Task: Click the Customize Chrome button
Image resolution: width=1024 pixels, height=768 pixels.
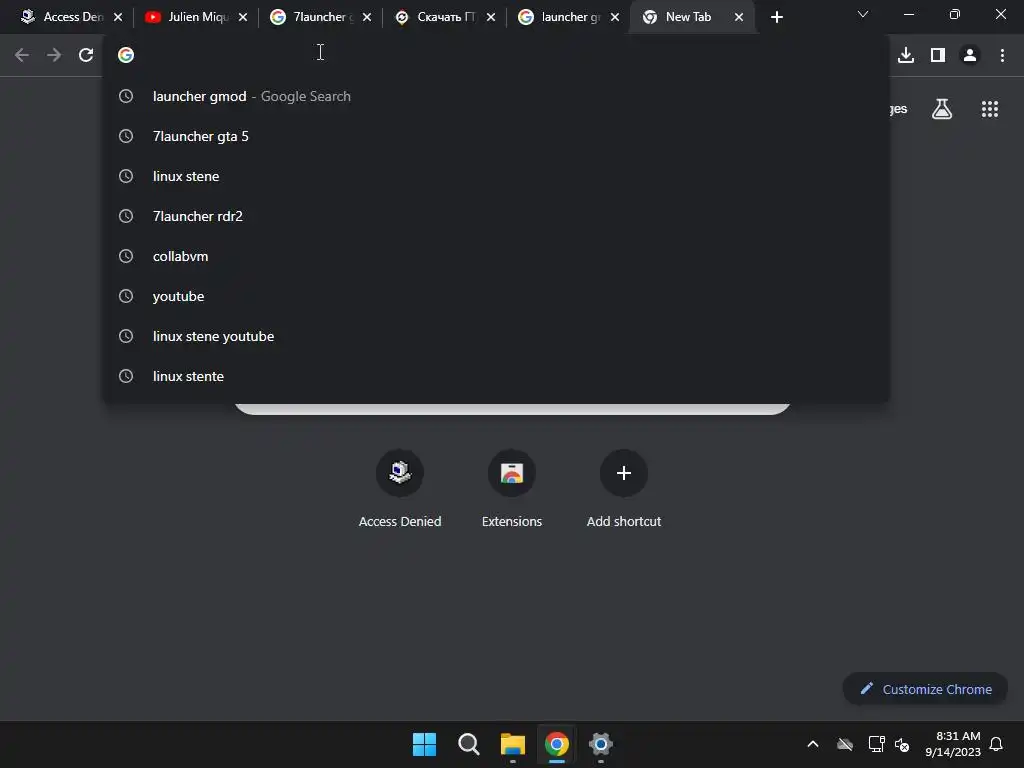Action: 925,689
